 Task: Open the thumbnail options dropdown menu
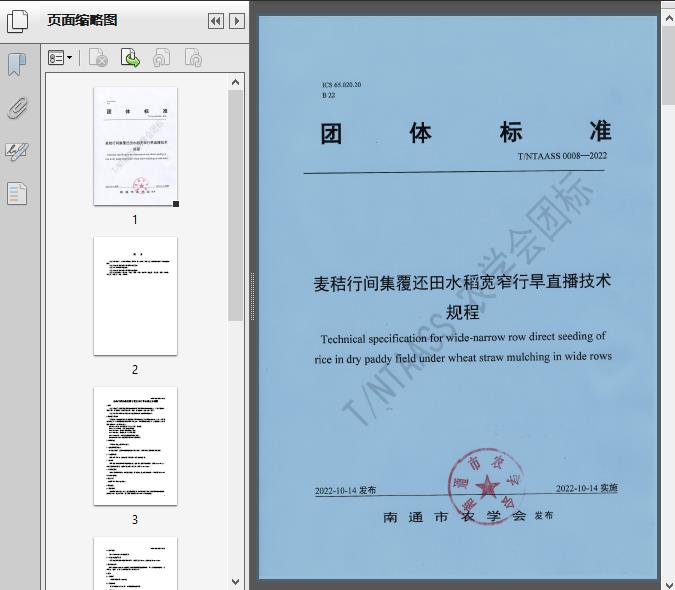coord(60,58)
